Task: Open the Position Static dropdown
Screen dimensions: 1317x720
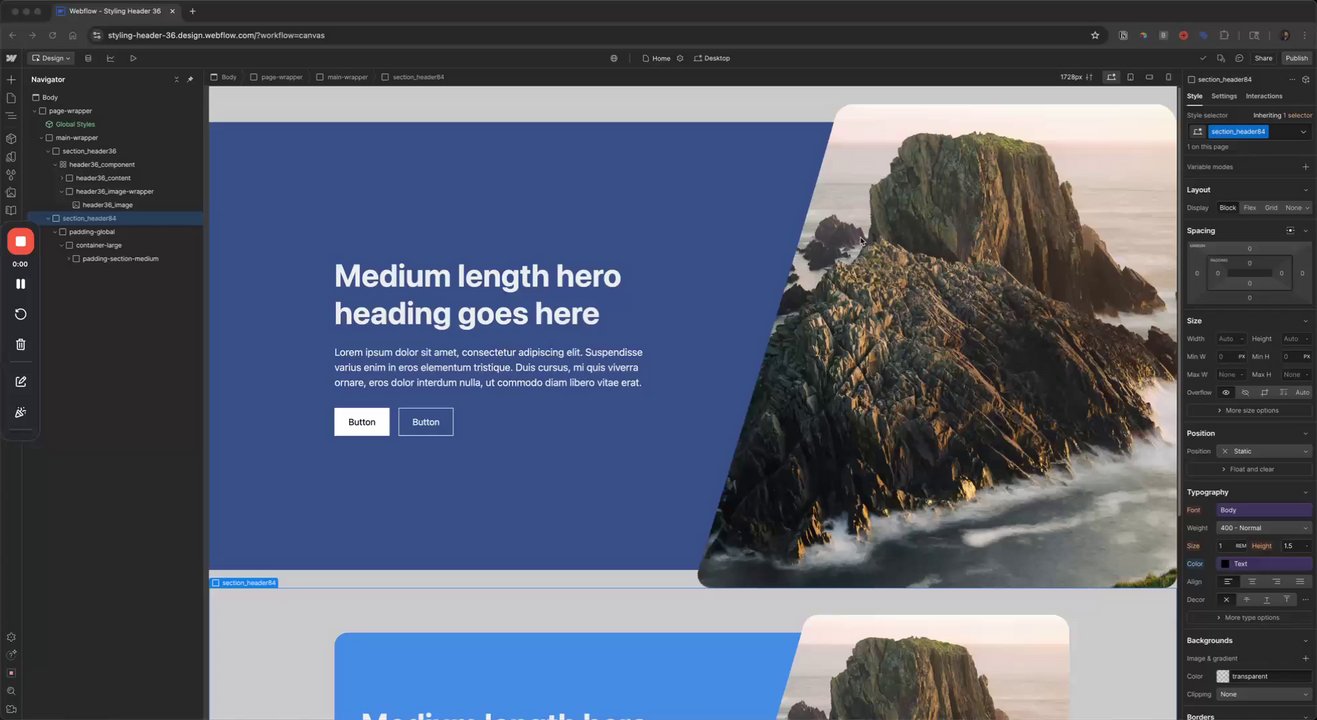Action: 1264,451
